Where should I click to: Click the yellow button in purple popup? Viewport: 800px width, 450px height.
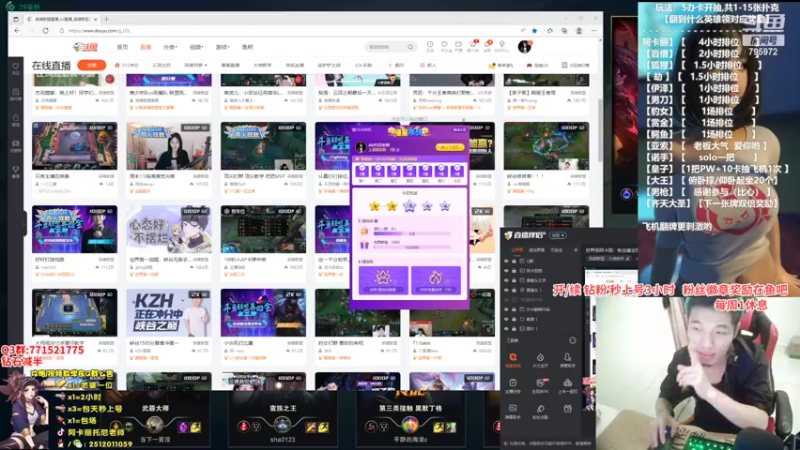click(449, 147)
